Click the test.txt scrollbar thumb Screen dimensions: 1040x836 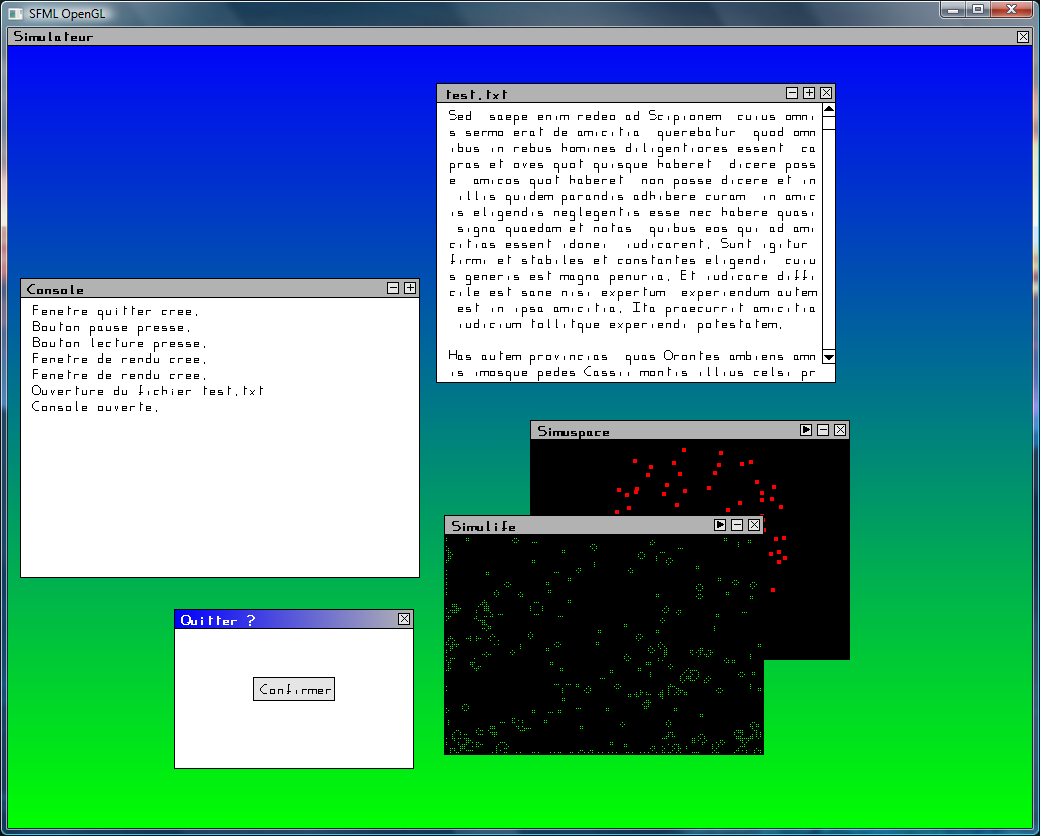828,123
